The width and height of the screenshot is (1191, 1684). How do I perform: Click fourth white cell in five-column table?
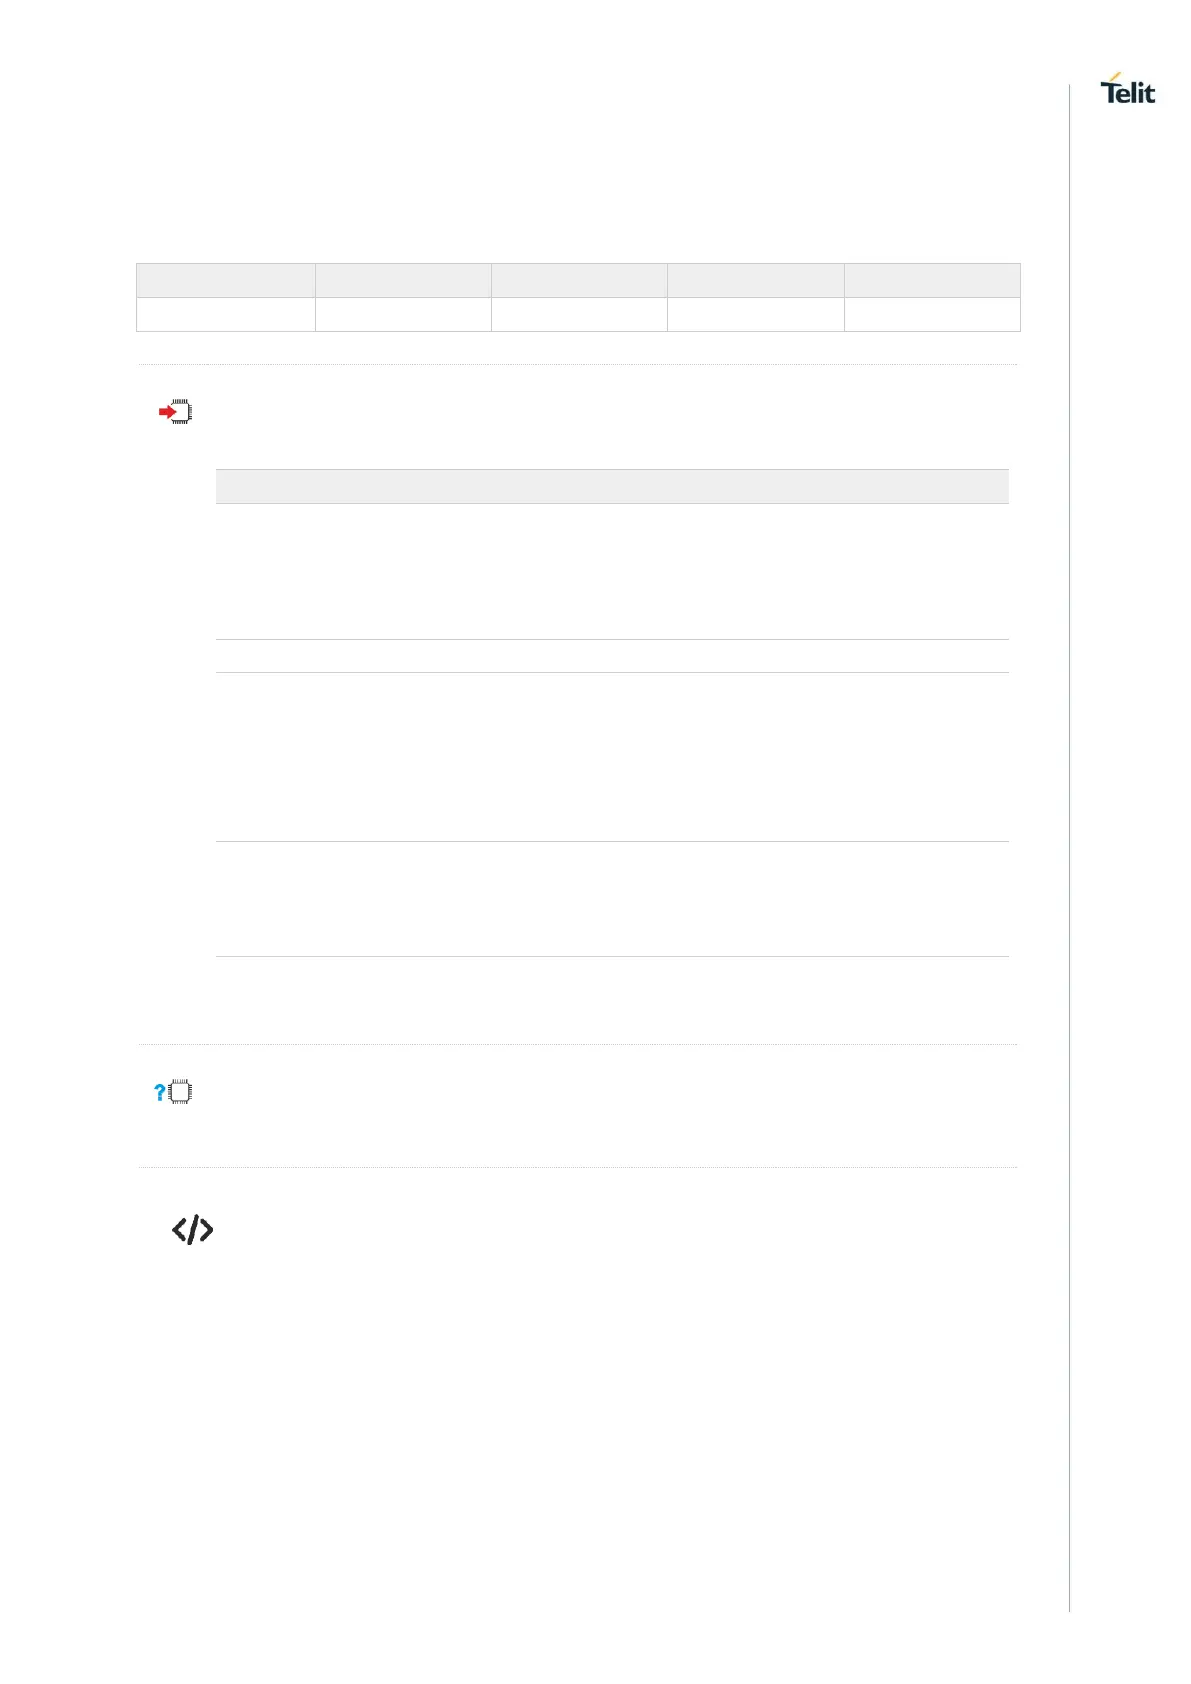coord(755,314)
